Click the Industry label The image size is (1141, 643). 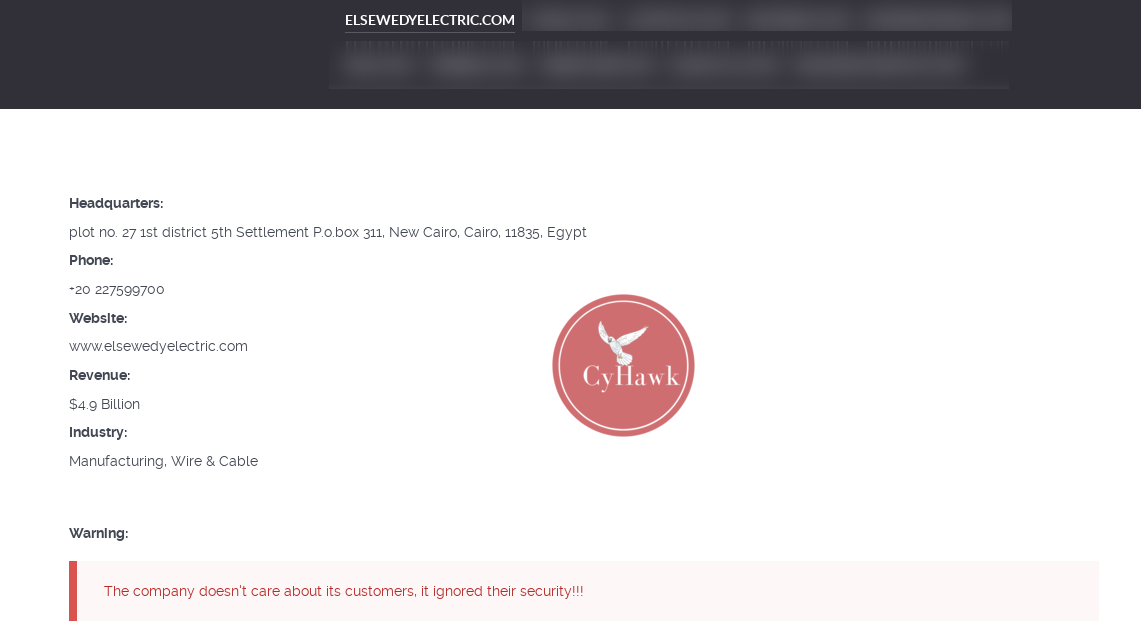pos(98,432)
